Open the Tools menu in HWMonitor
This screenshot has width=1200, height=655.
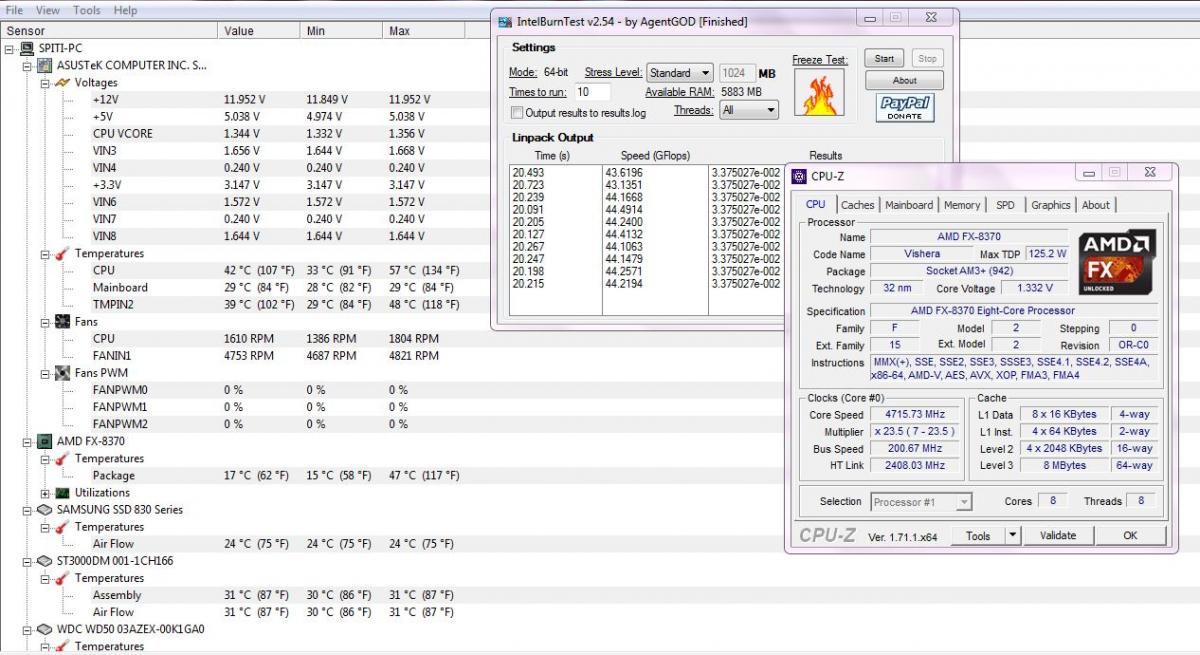click(x=86, y=10)
